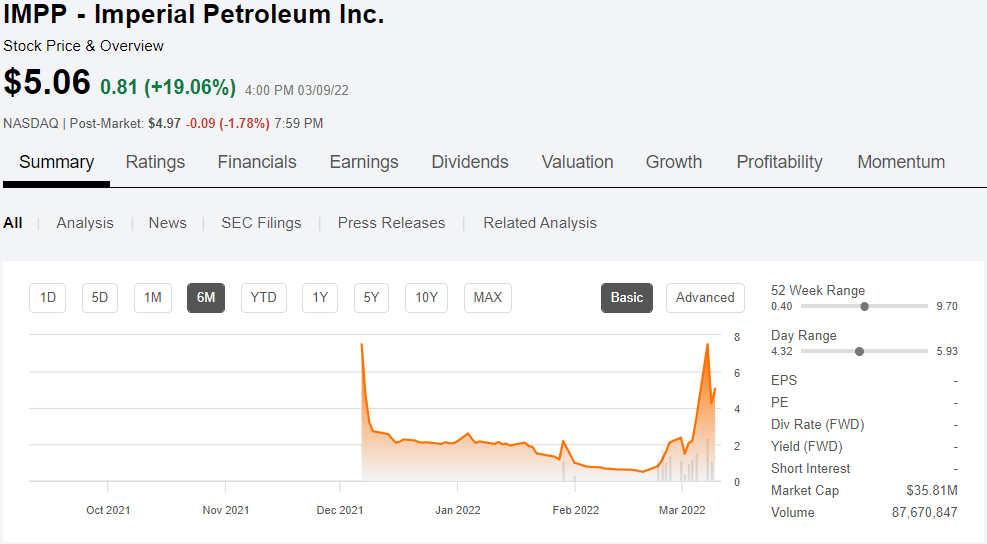
Task: Click the day low value 4.32
Action: (x=782, y=351)
